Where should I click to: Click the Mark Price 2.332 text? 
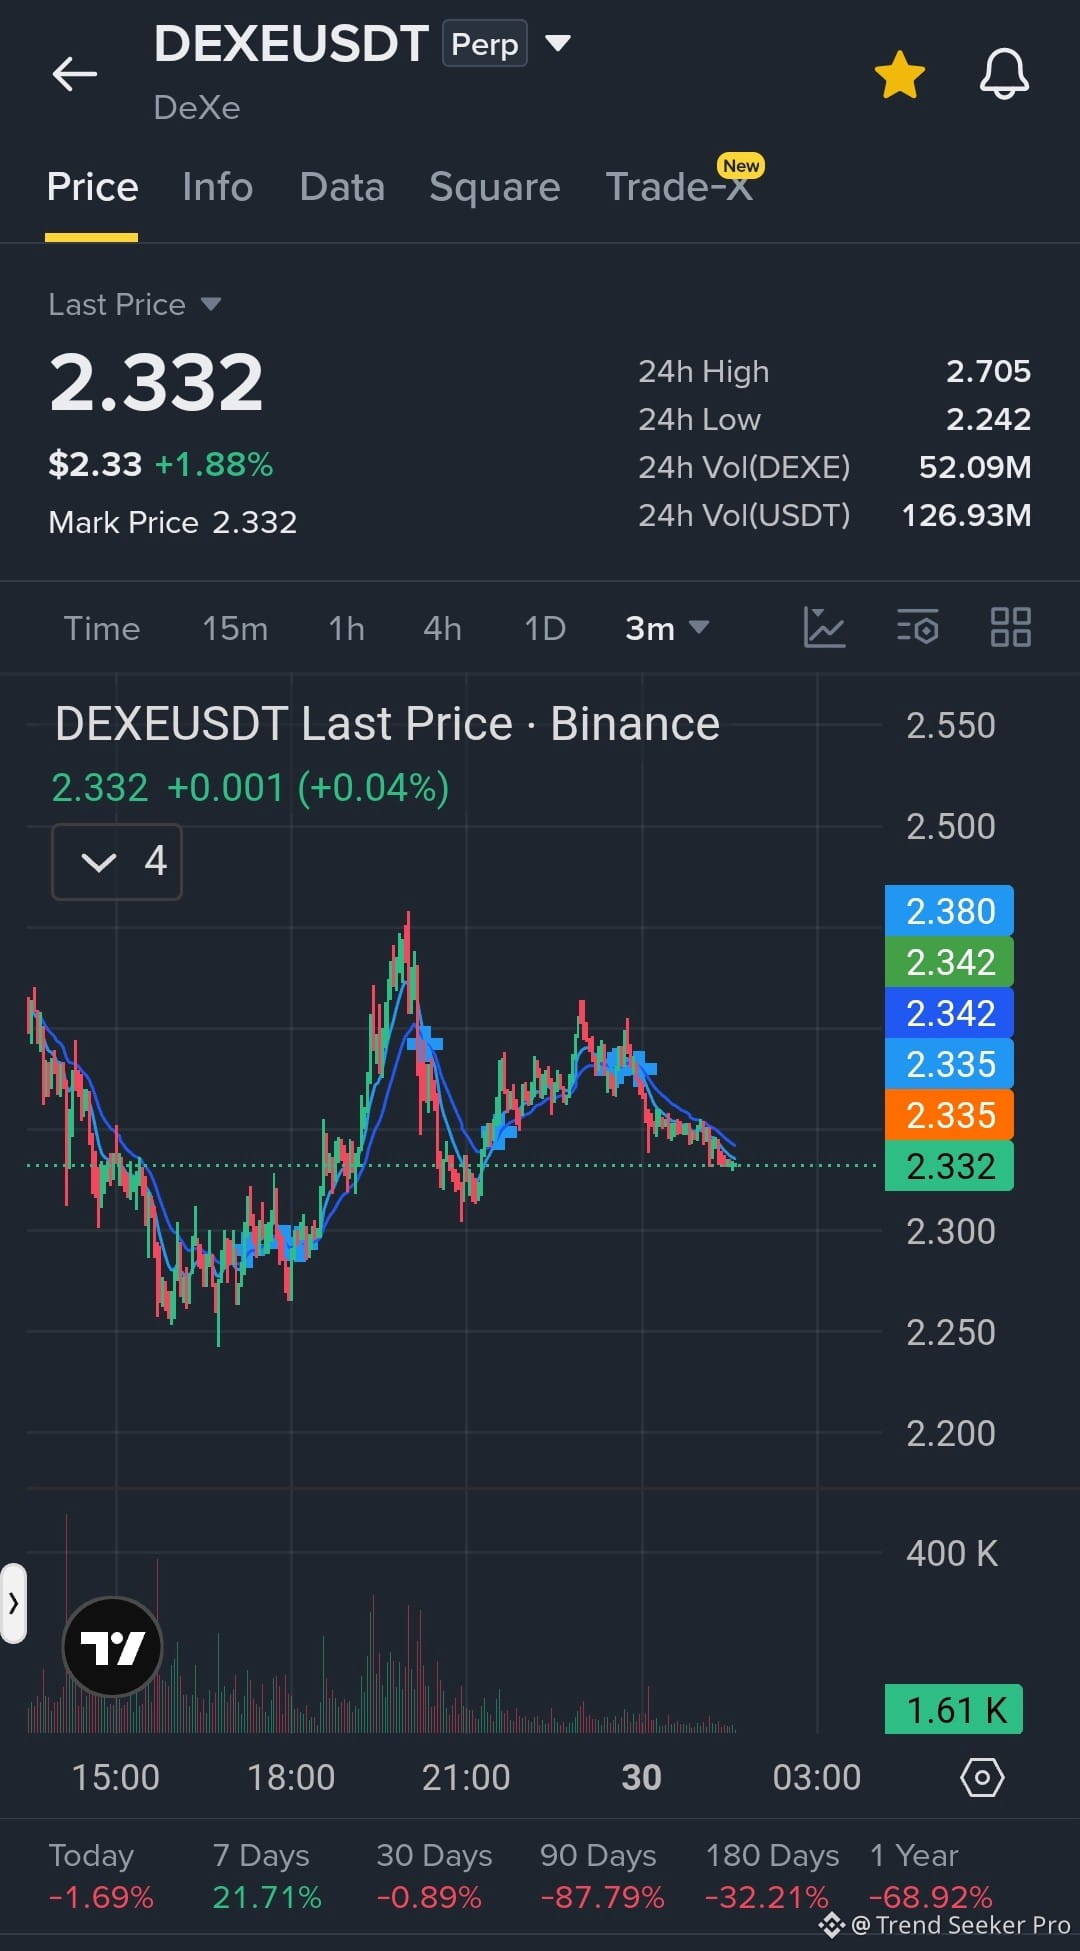point(172,522)
